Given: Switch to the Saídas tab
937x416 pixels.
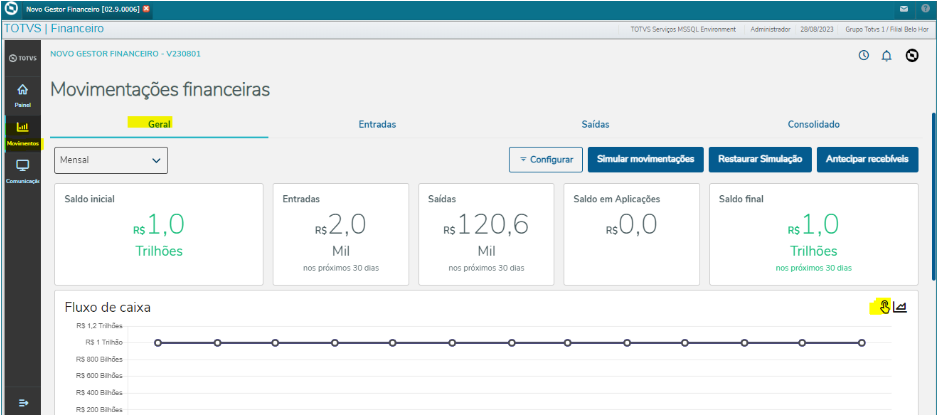Looking at the screenshot, I should (x=595, y=124).
